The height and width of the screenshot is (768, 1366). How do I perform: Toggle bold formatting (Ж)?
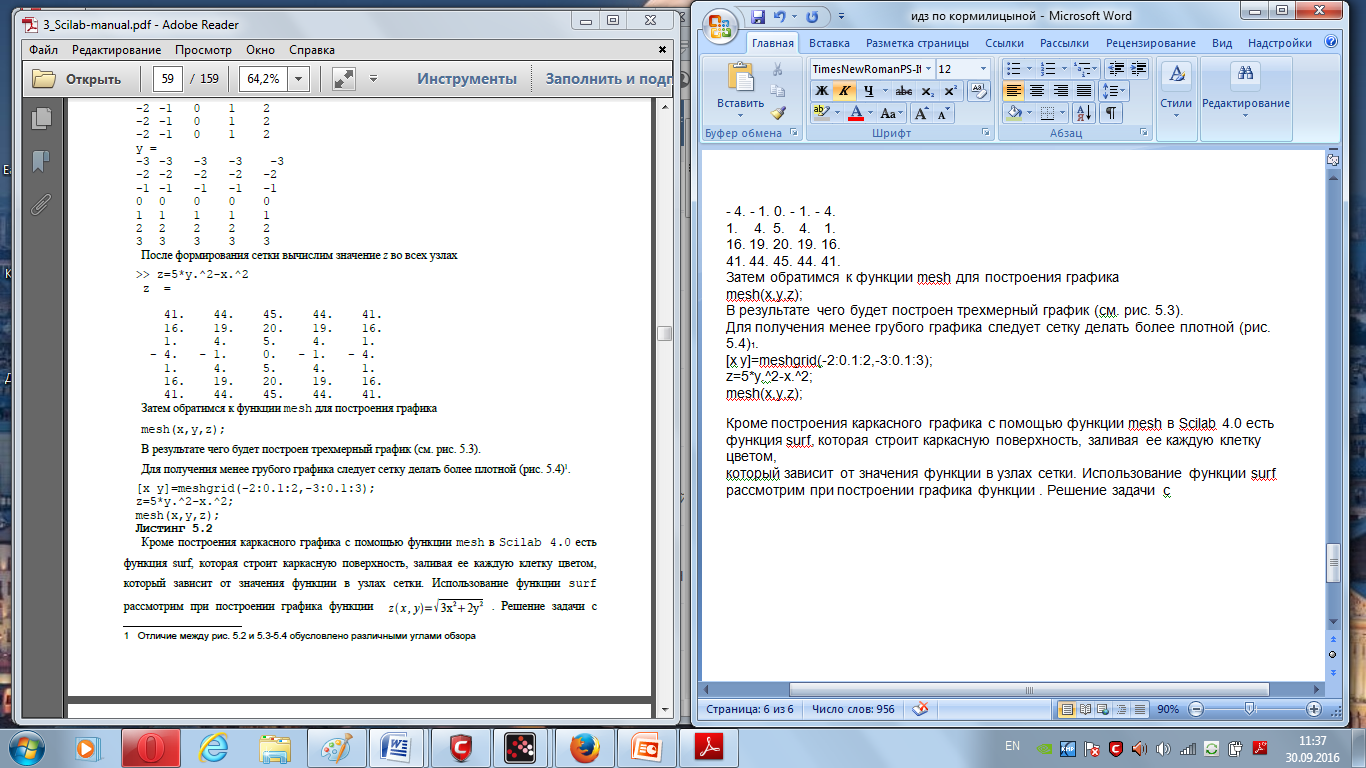pyautogui.click(x=821, y=91)
